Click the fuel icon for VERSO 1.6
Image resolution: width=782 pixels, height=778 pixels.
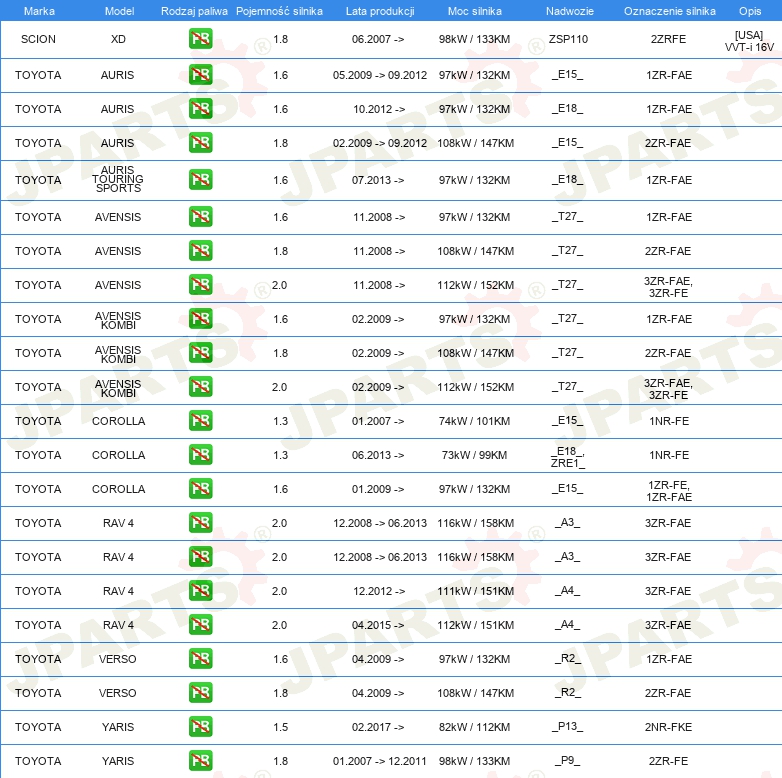200,659
